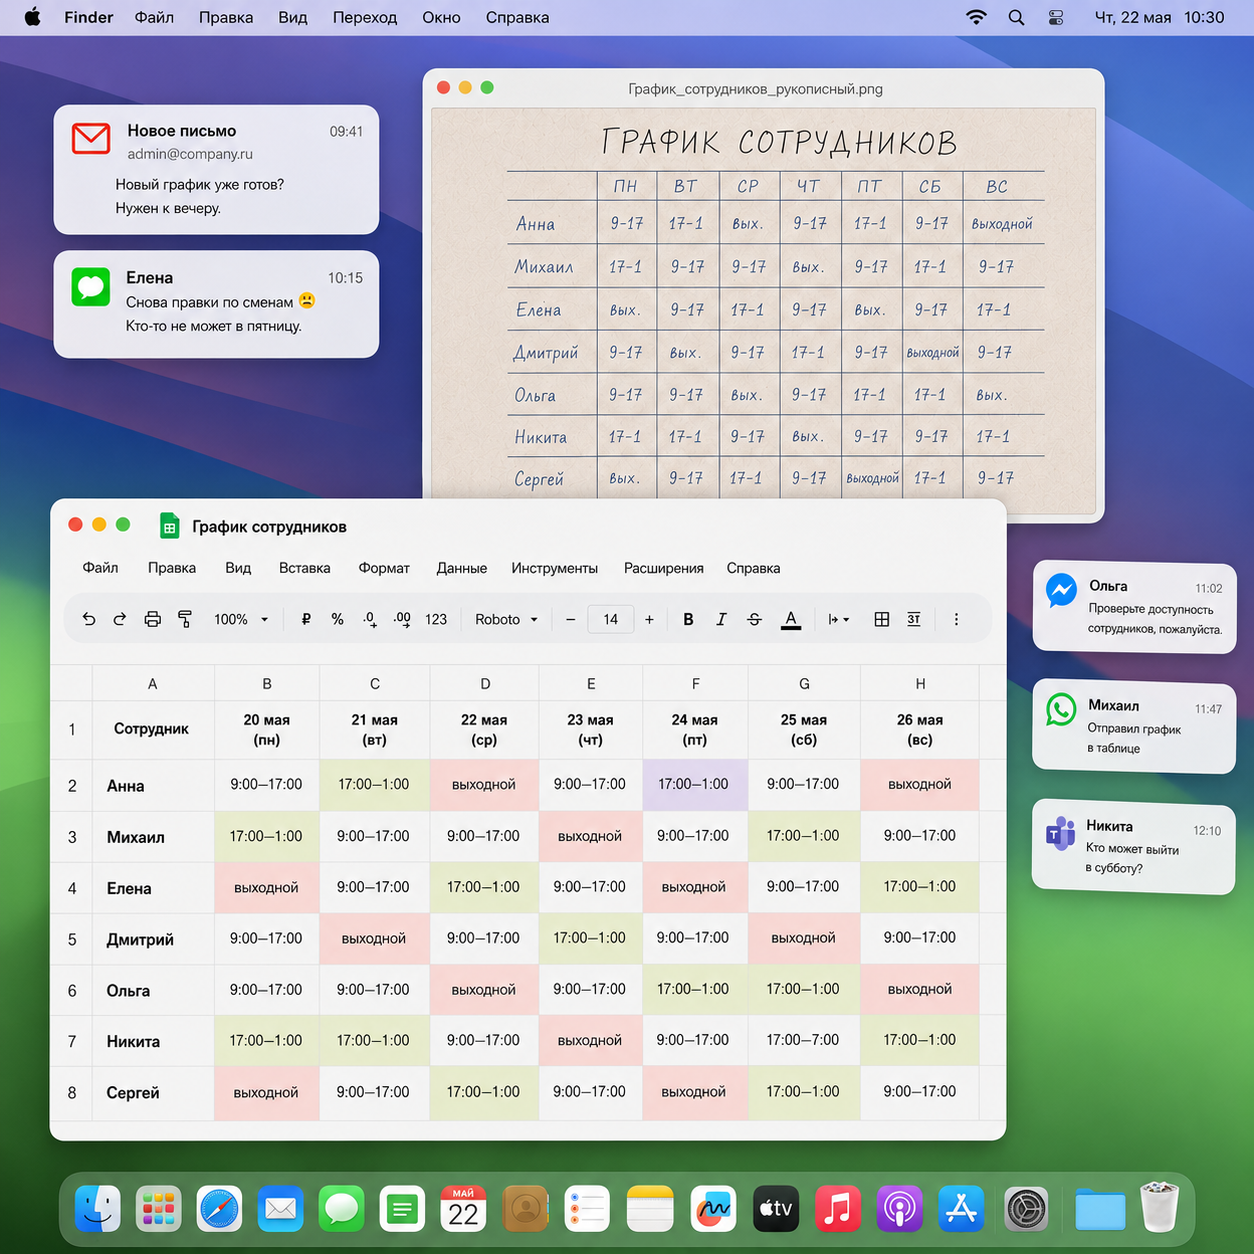The height and width of the screenshot is (1254, 1254).
Task: Open the Roboto font dropdown
Action: [506, 619]
